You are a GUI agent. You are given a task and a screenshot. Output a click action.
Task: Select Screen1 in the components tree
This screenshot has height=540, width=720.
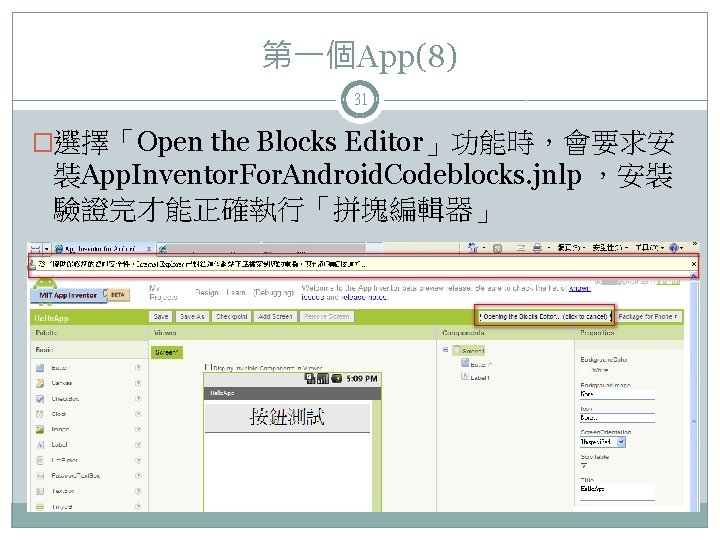click(469, 350)
